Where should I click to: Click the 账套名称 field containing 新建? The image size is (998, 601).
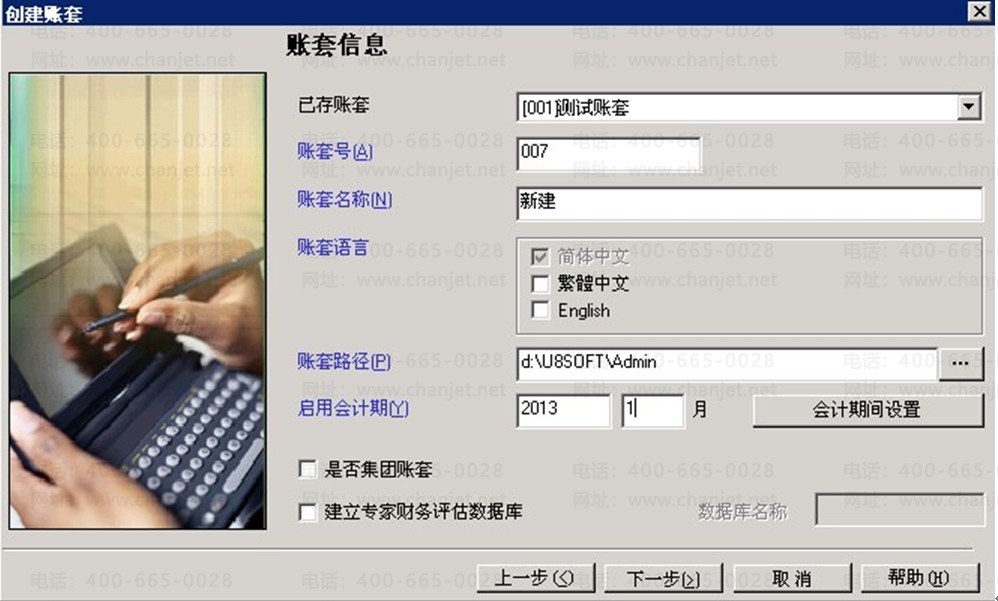coord(750,204)
